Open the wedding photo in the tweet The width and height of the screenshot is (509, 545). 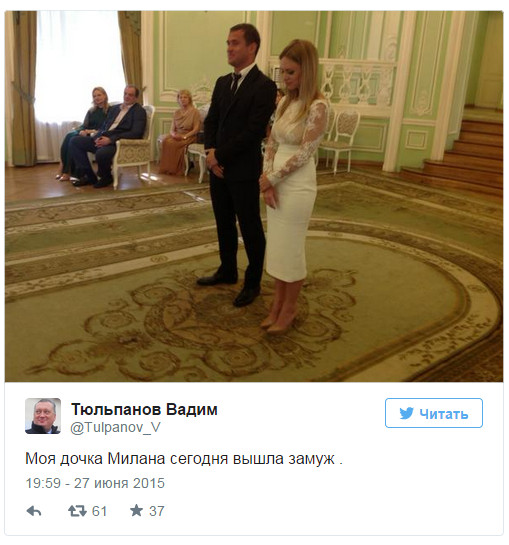(x=254, y=196)
